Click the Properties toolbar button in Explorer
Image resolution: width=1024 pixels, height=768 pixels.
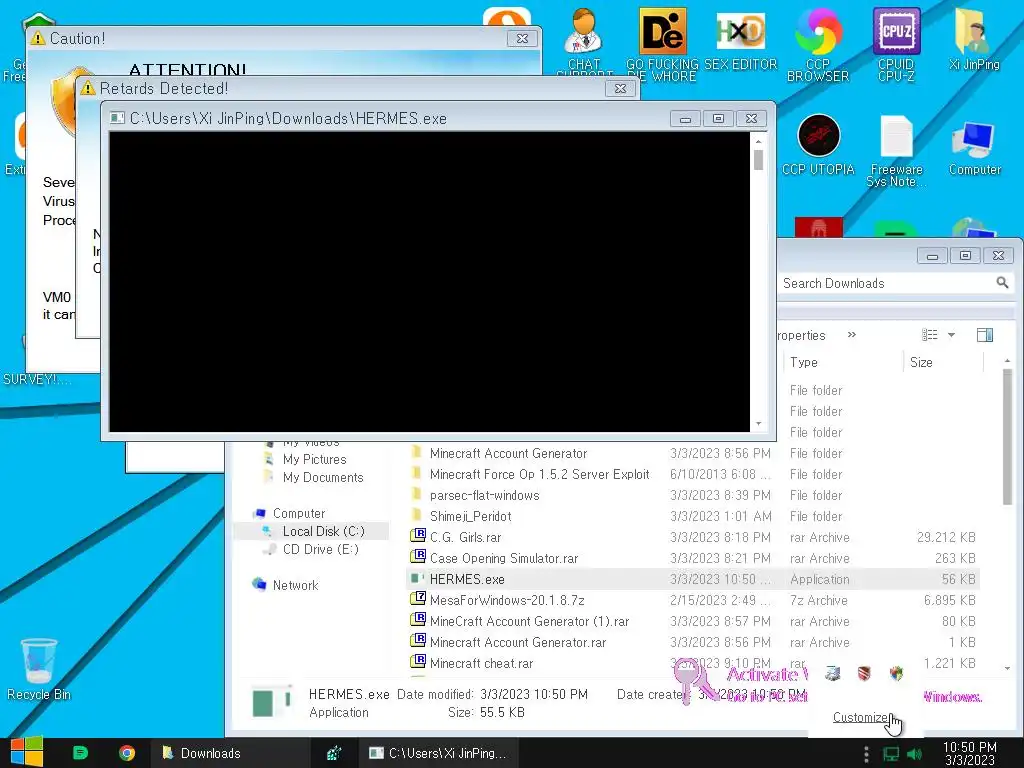[x=801, y=335]
